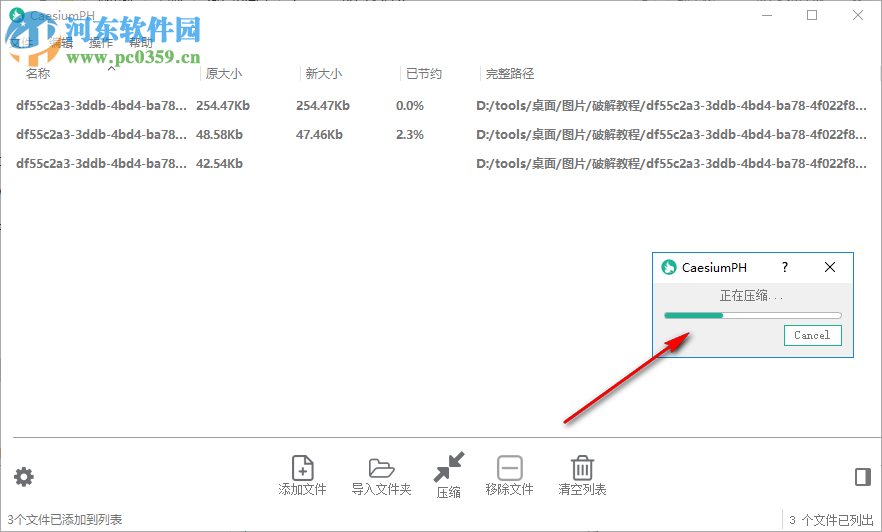Click status text 3 个文件已列出
Screen dimensions: 882x532
[831, 520]
